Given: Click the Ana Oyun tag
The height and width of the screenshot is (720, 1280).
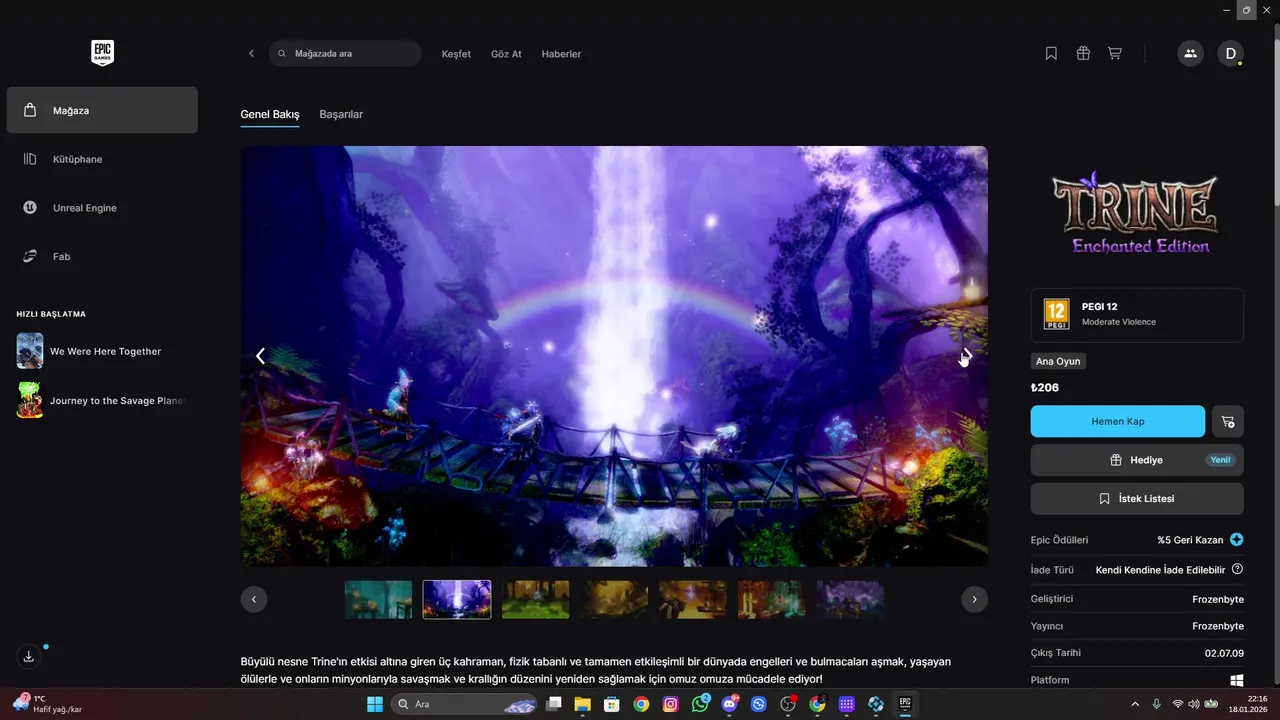Looking at the screenshot, I should point(1058,361).
